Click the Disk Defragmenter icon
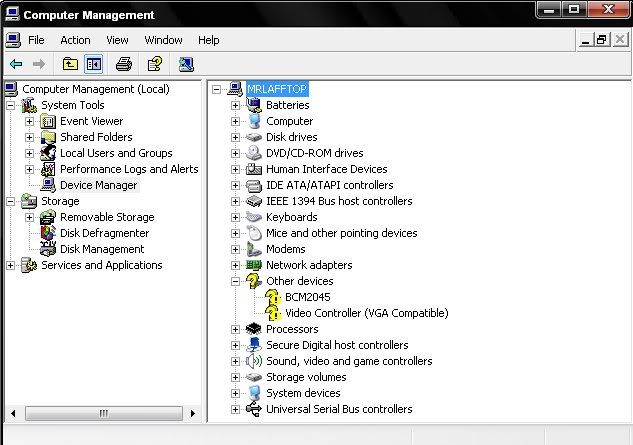 tap(48, 233)
